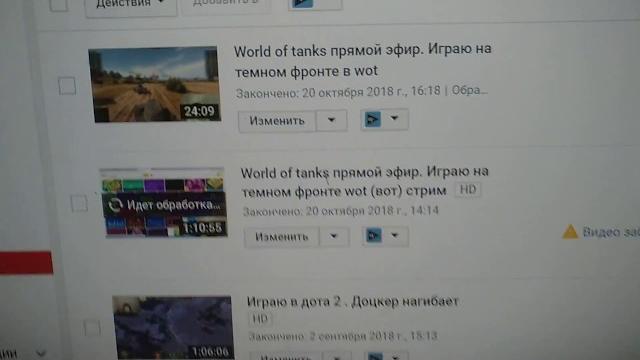
Task: Open thumbnail of the 1:06:06 дота 2 video
Action: pos(173,328)
